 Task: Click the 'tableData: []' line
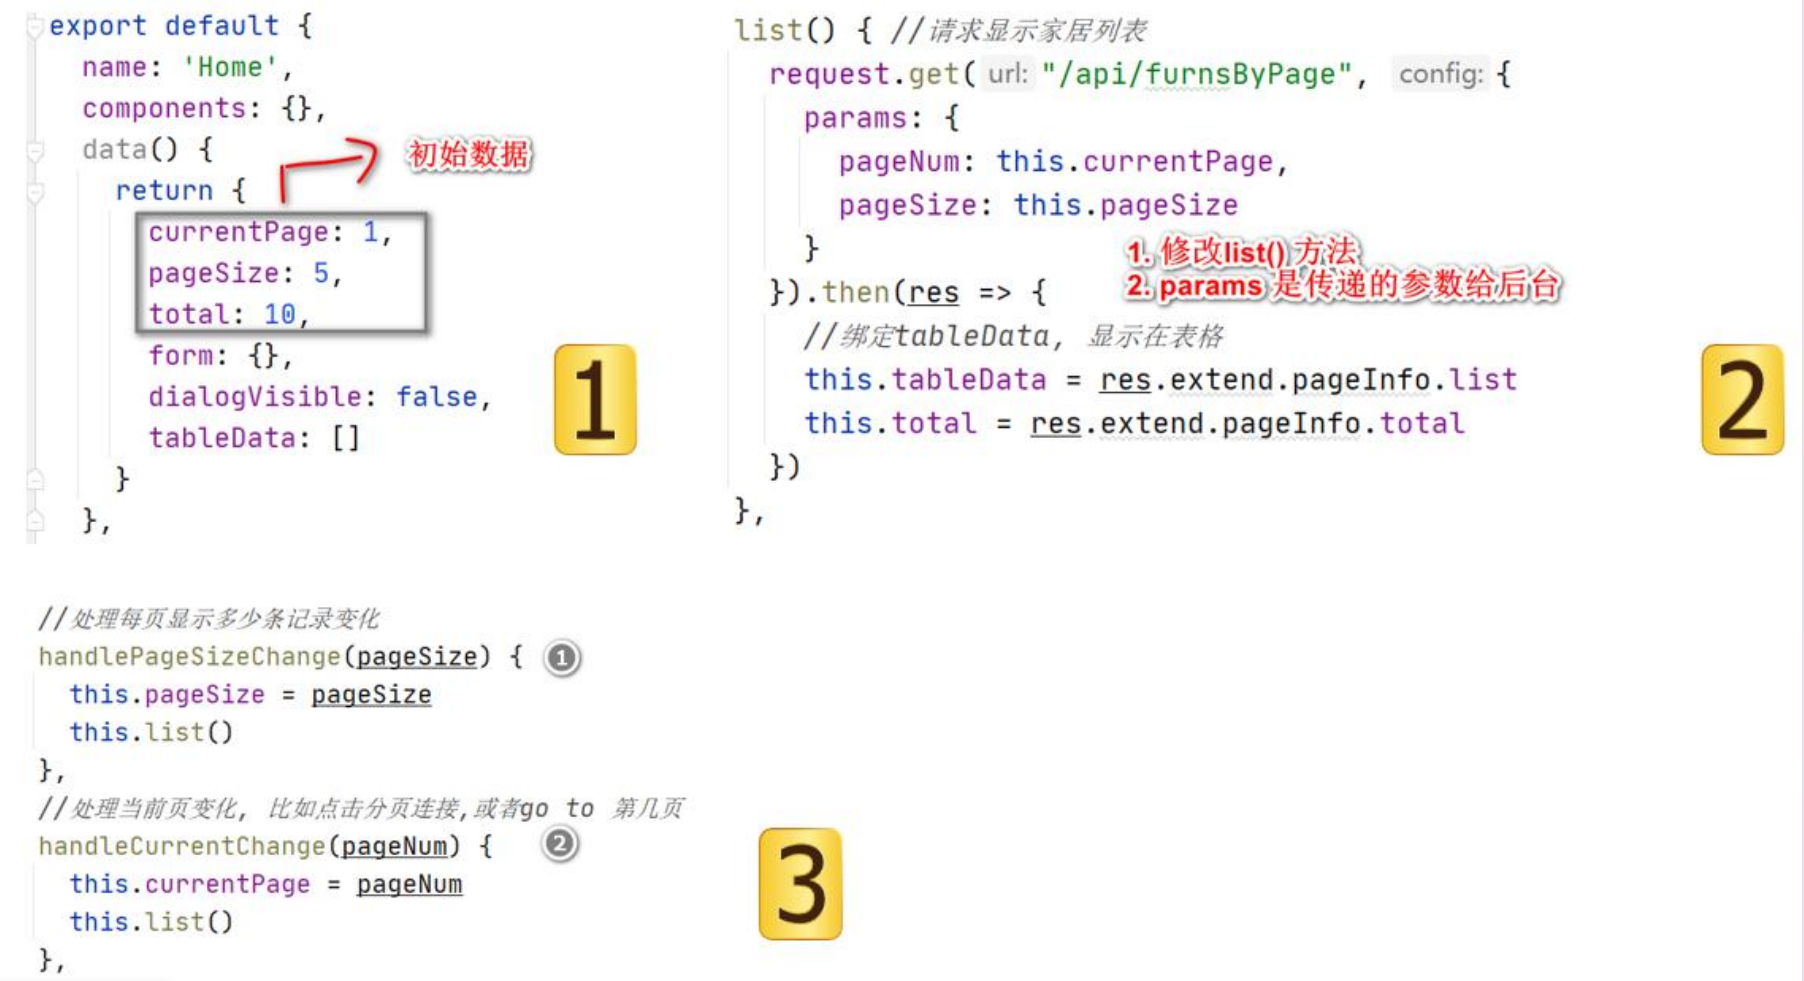pyautogui.click(x=254, y=438)
